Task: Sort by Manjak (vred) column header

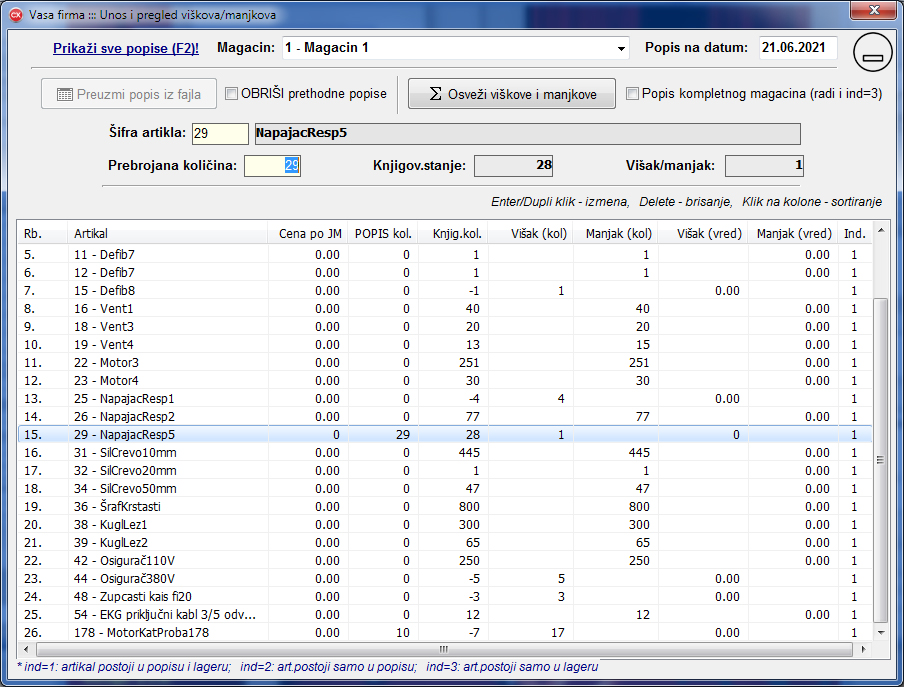Action: pos(793,233)
